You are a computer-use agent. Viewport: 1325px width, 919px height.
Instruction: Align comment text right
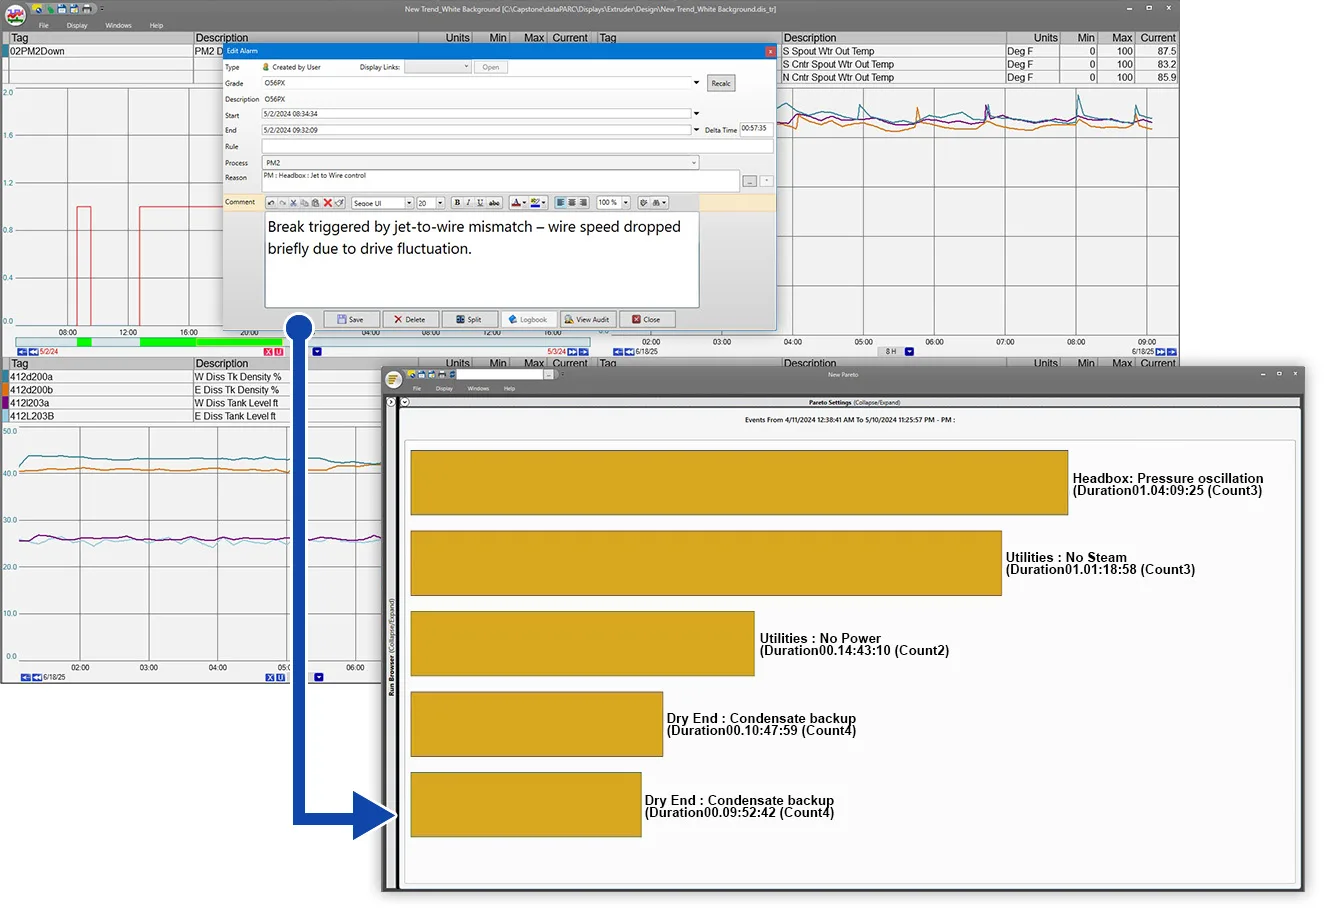(583, 203)
